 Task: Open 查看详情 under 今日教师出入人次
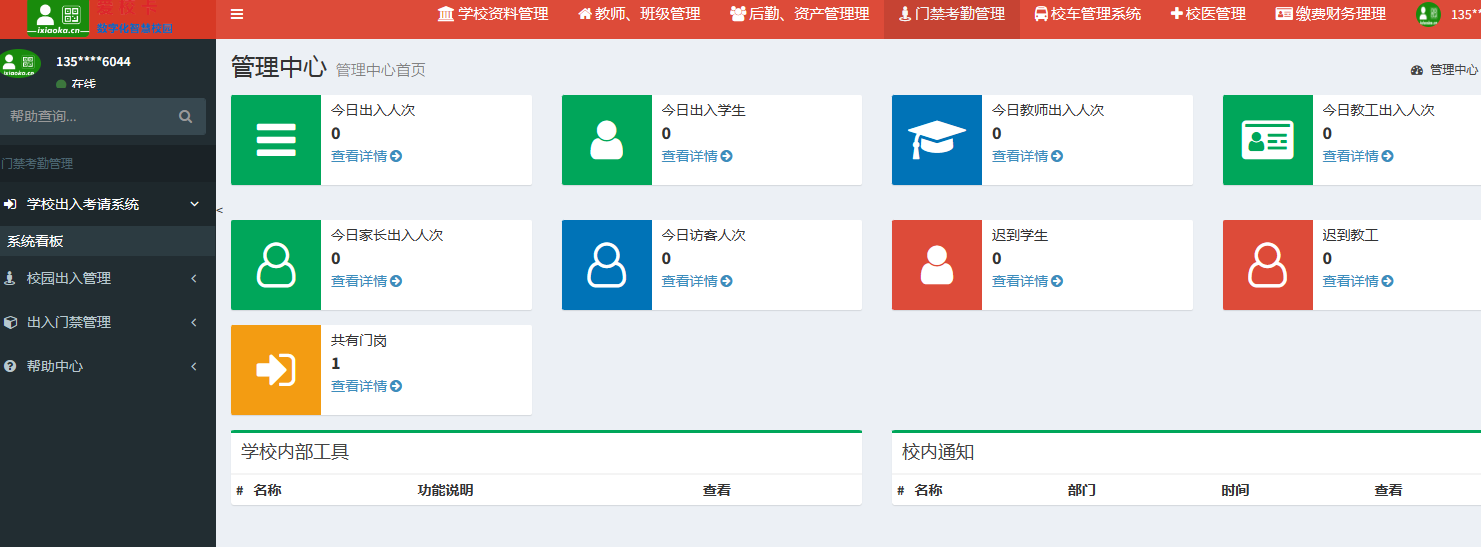(x=1027, y=156)
